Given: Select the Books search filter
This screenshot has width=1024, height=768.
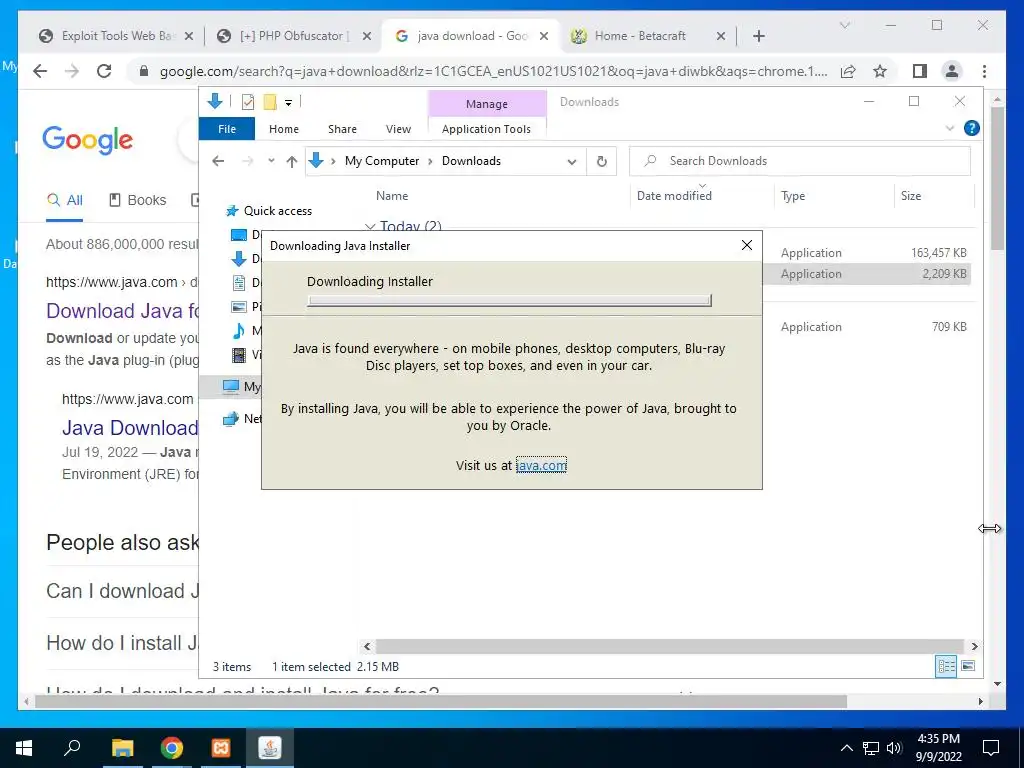Looking at the screenshot, I should tap(138, 200).
